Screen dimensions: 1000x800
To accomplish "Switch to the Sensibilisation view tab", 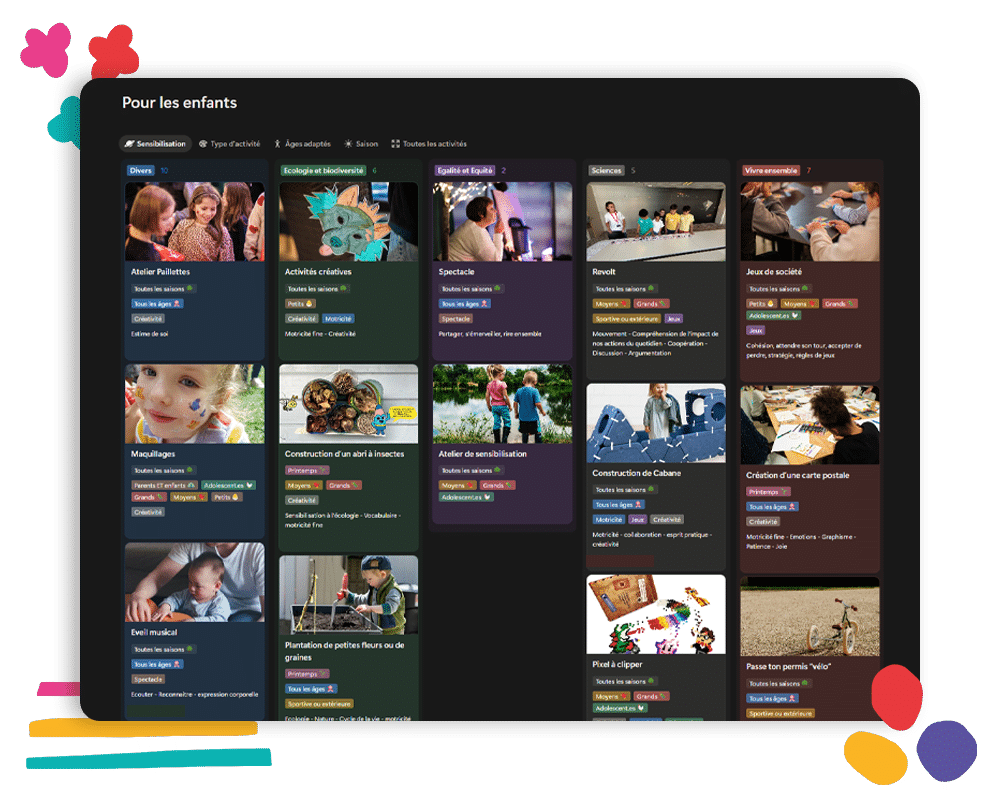I will [x=155, y=144].
